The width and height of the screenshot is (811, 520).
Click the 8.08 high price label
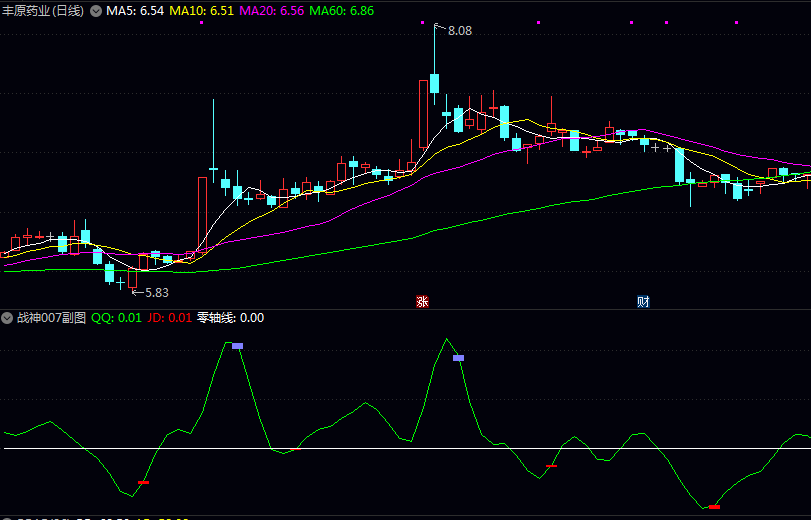pos(459,31)
